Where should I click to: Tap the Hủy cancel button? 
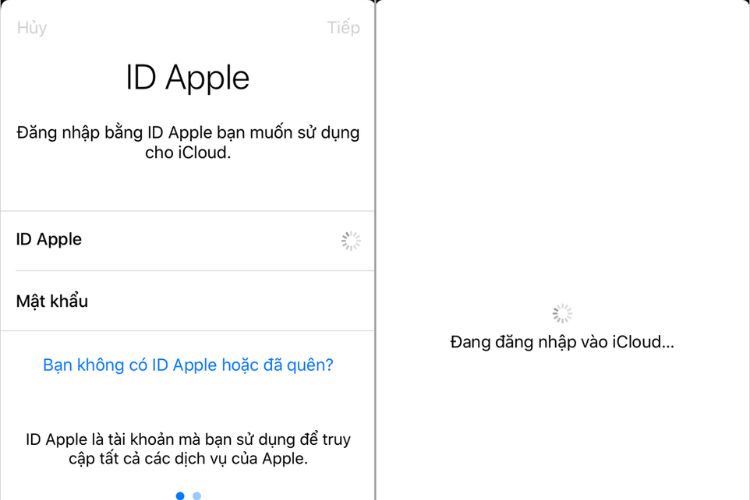point(32,28)
